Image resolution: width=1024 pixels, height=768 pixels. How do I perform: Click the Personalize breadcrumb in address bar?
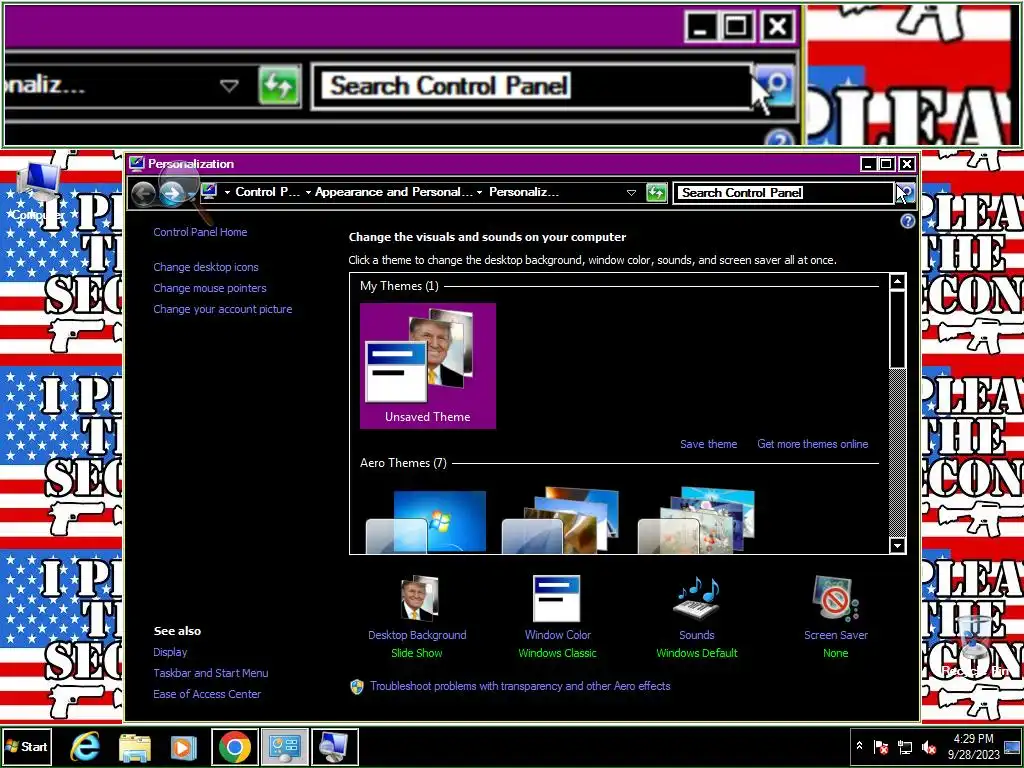[524, 192]
